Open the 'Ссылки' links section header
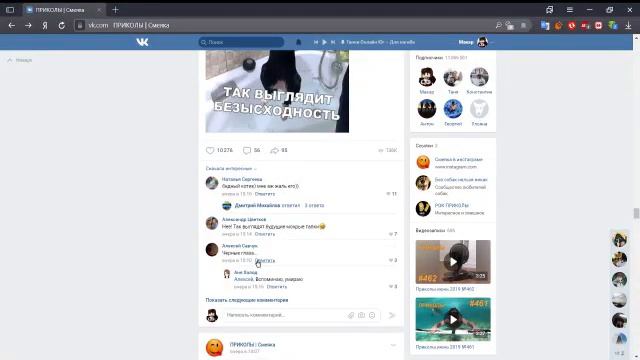 [x=426, y=146]
